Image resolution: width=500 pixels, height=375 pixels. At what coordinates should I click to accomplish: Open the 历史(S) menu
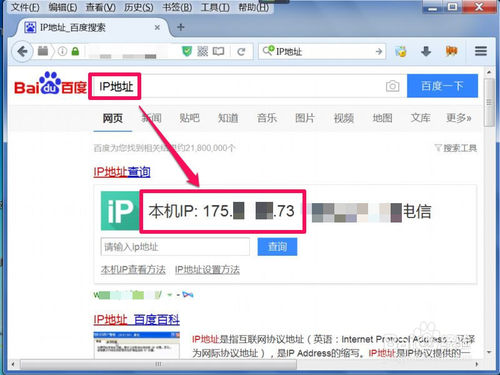139,7
